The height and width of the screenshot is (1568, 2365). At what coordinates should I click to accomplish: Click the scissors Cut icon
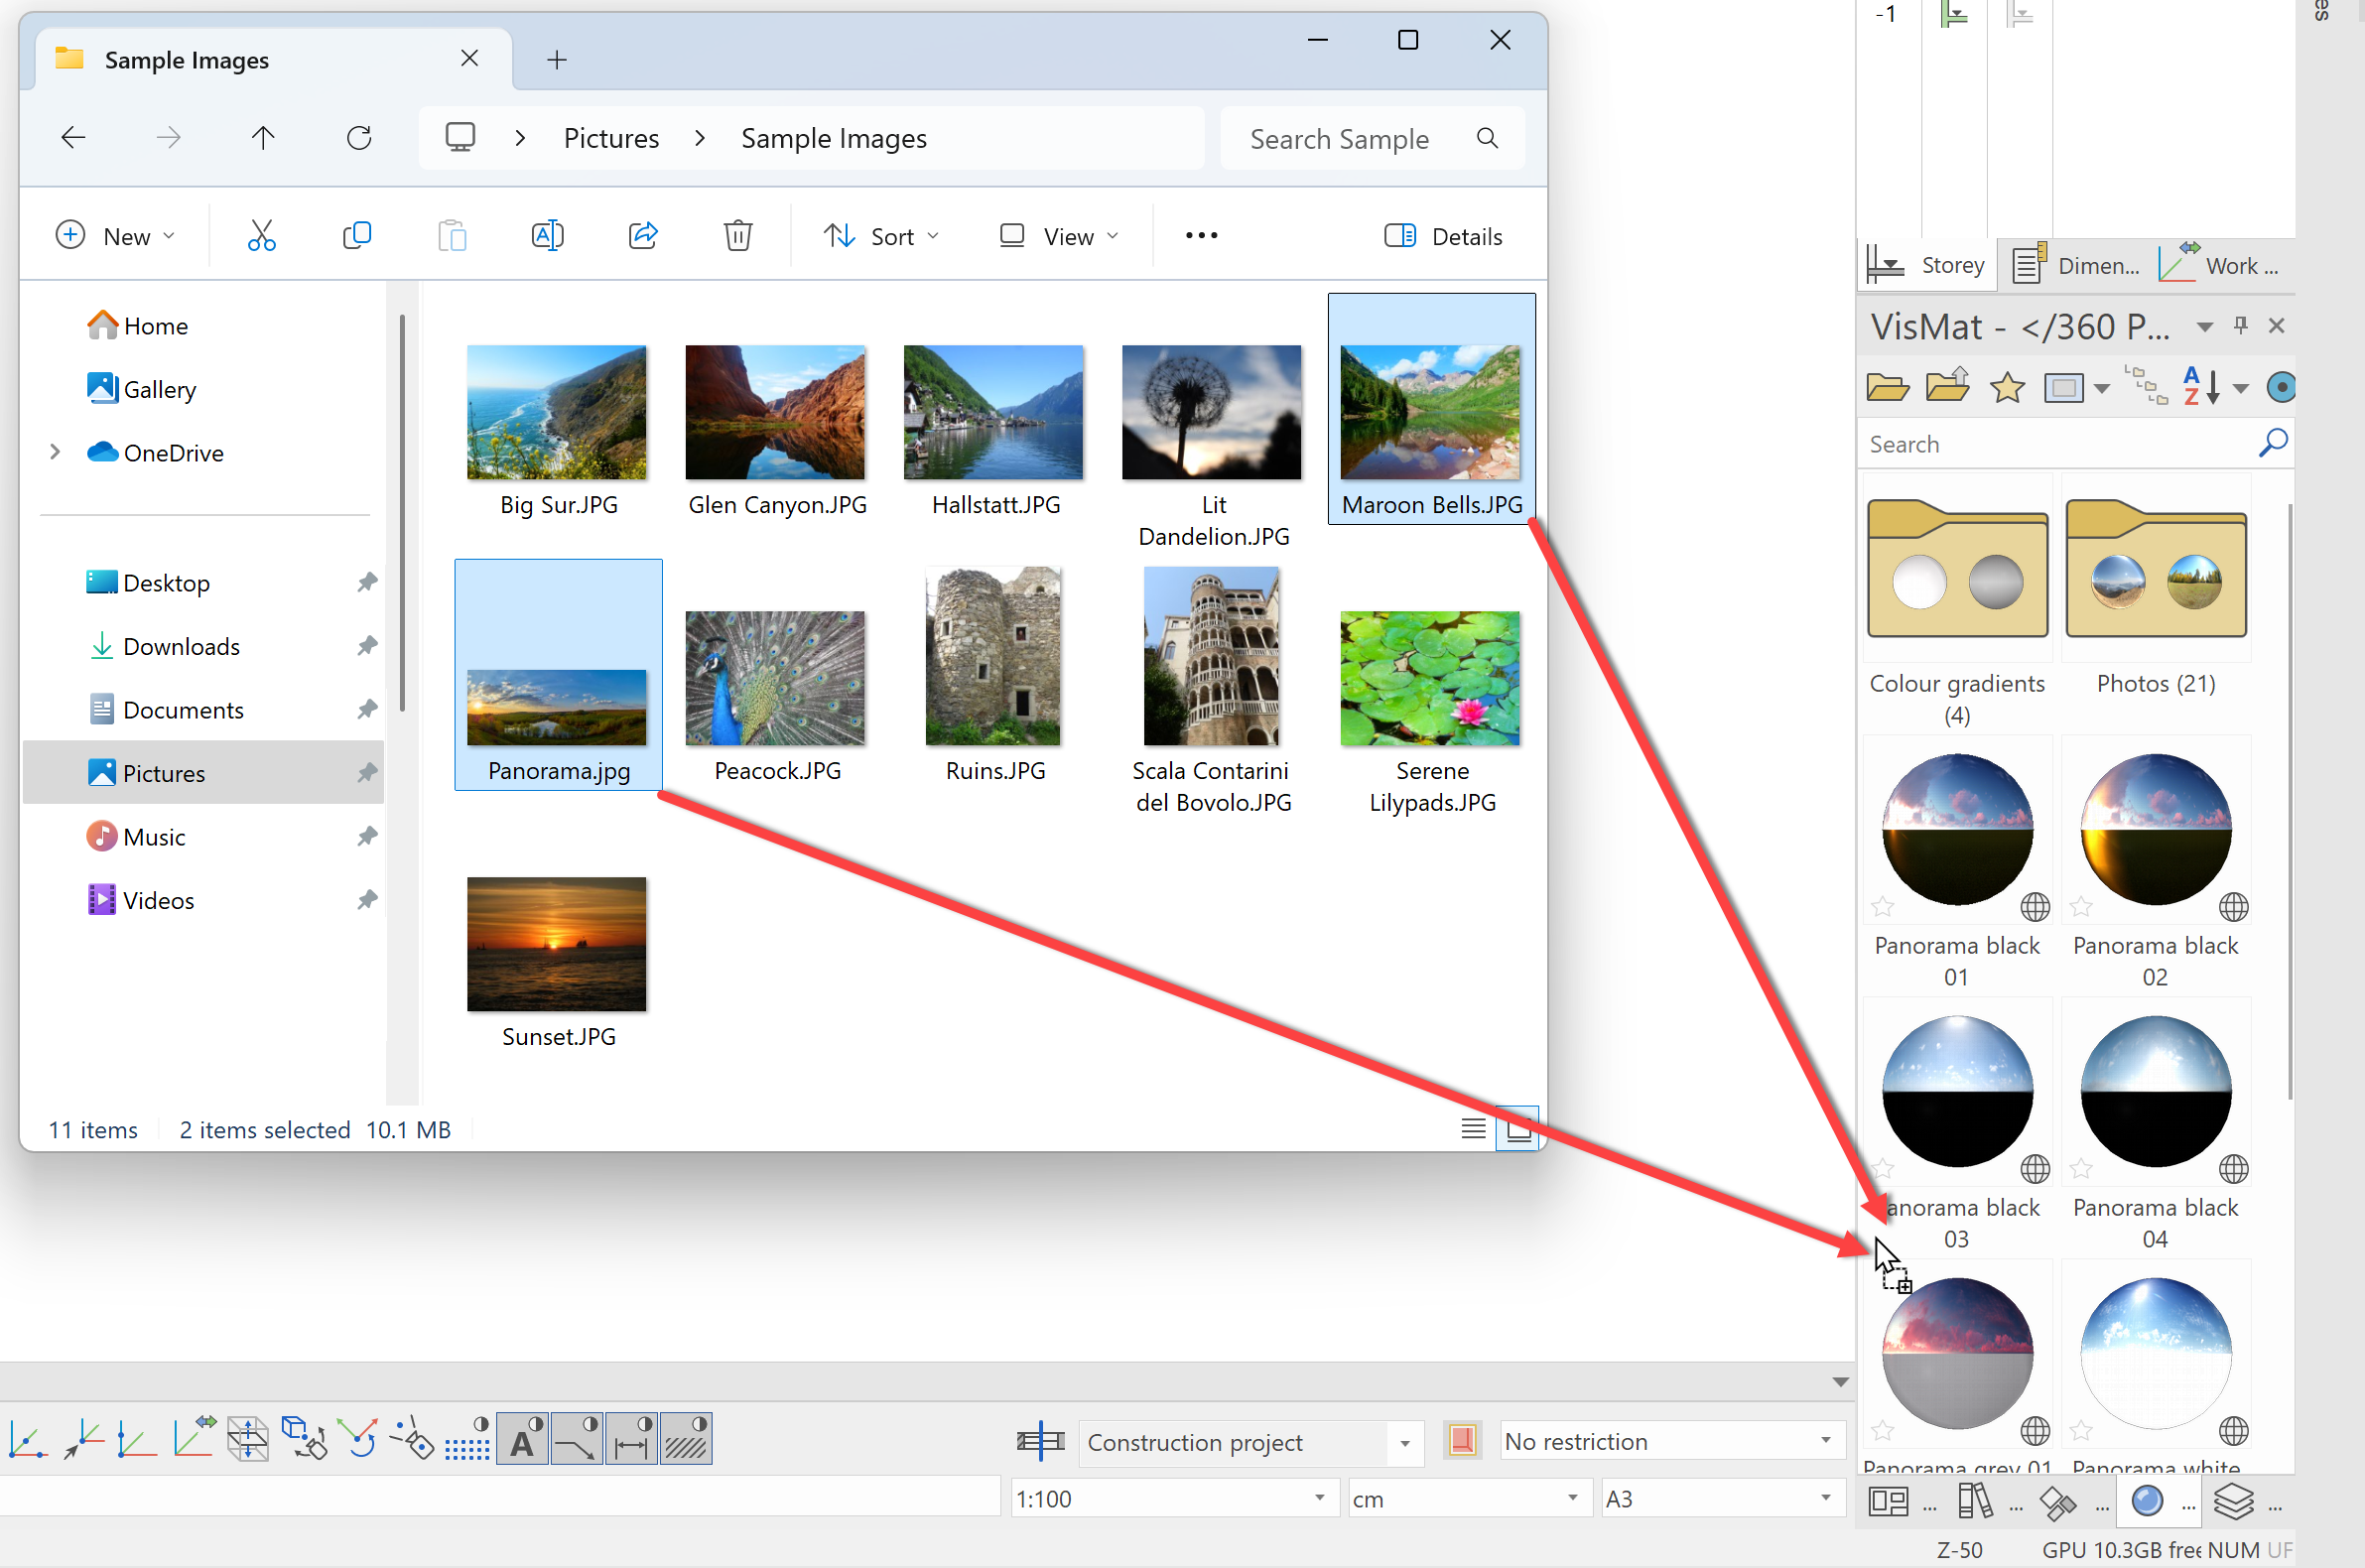[x=261, y=236]
